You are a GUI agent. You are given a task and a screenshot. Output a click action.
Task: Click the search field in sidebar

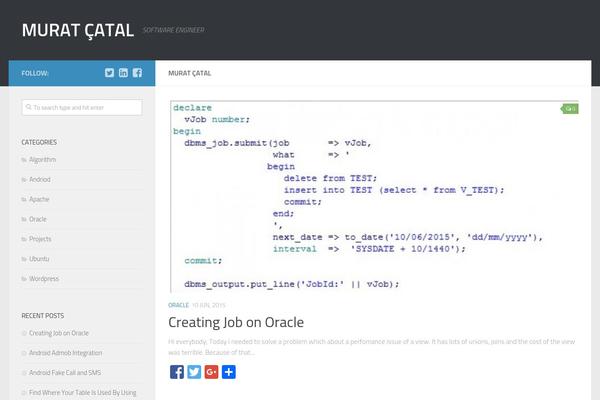(x=82, y=108)
